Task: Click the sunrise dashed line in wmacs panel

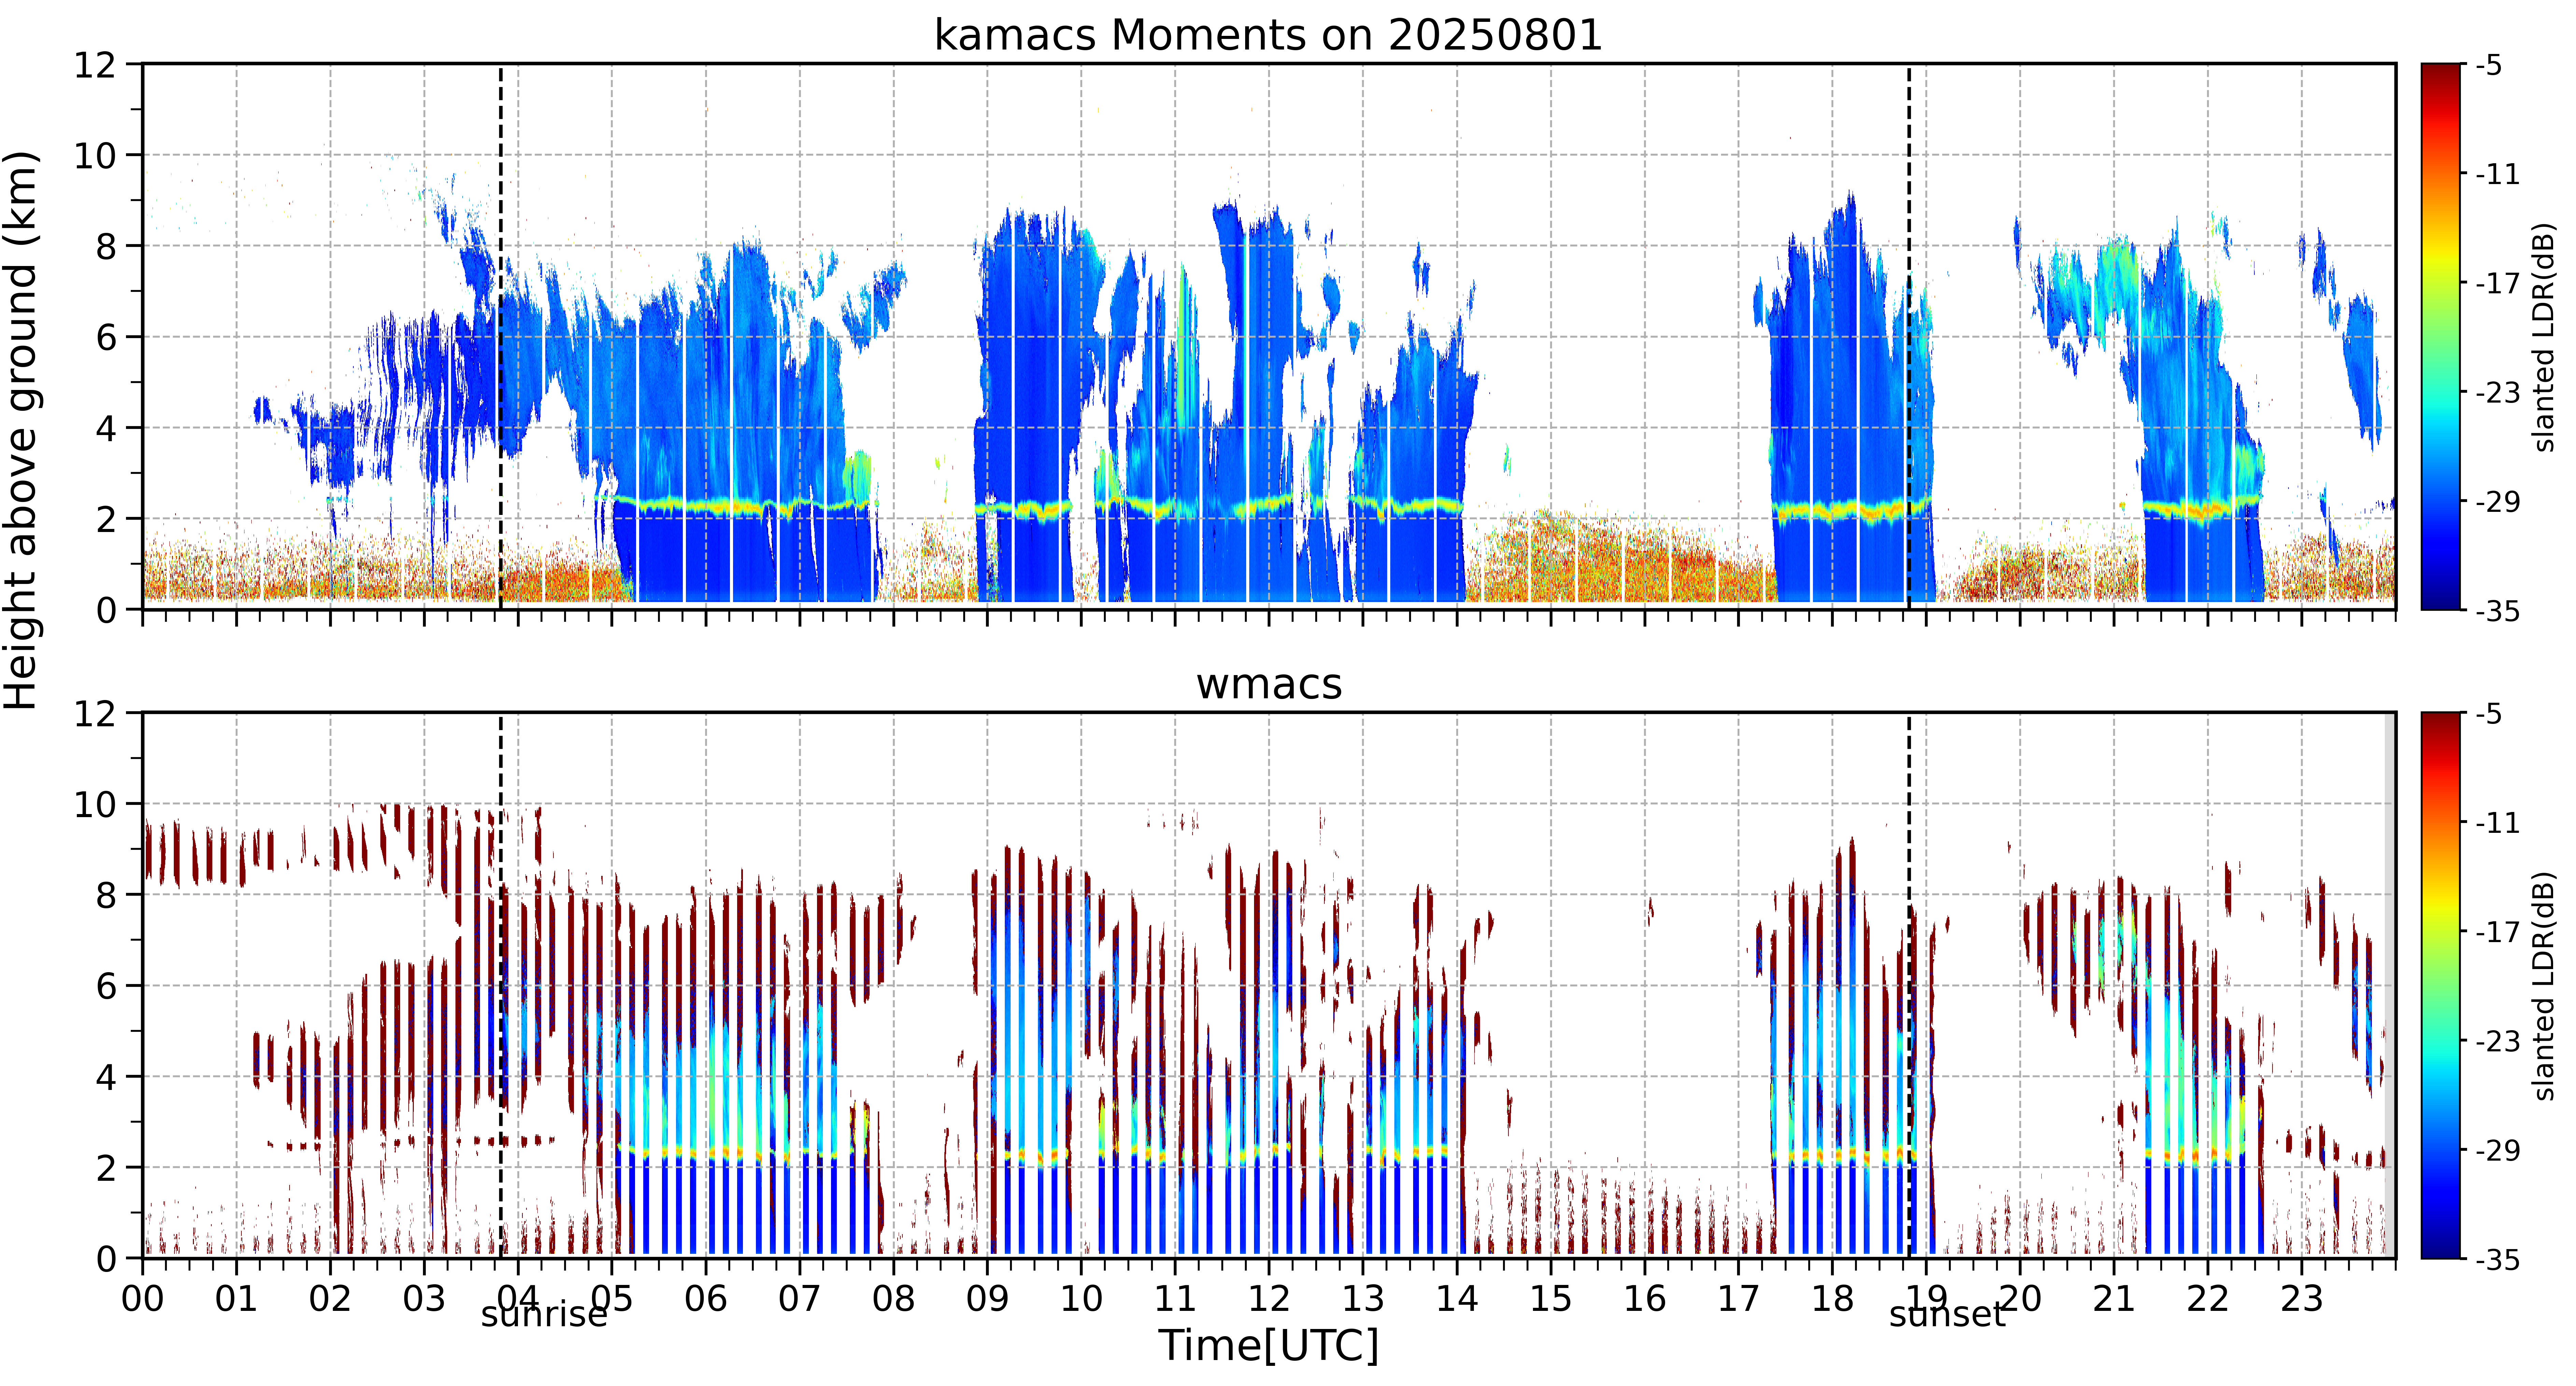Action: click(x=501, y=985)
